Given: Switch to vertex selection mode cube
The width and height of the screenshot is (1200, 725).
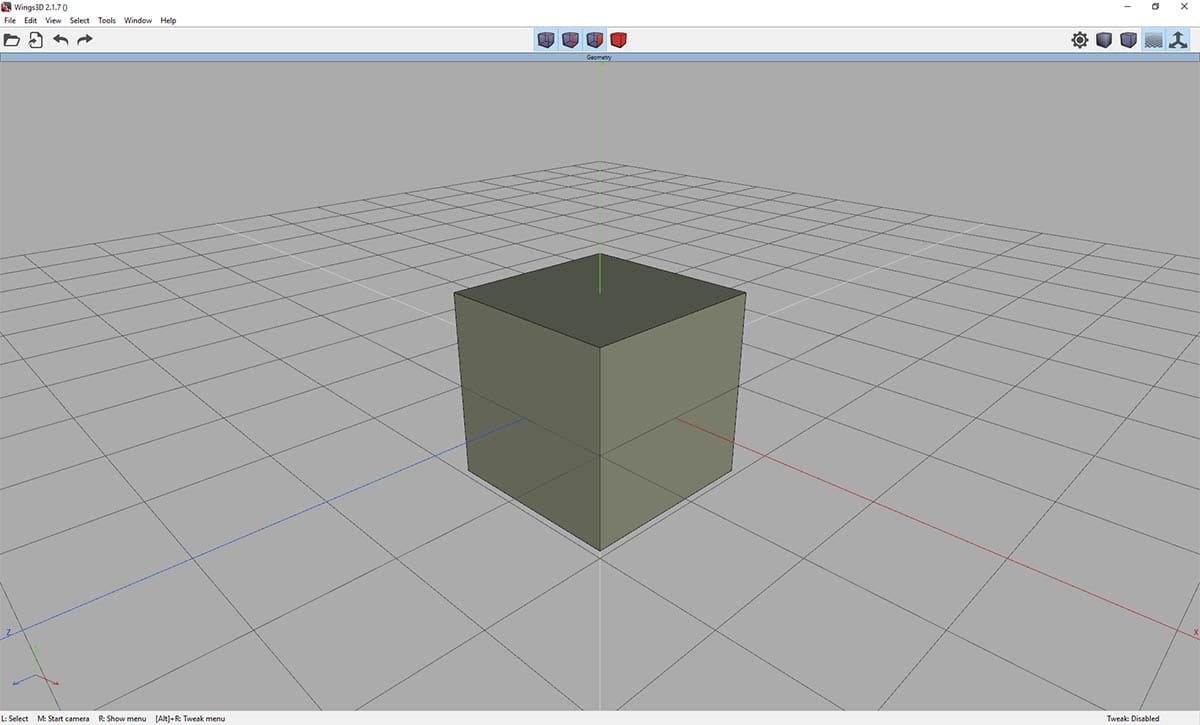Looking at the screenshot, I should tap(546, 40).
